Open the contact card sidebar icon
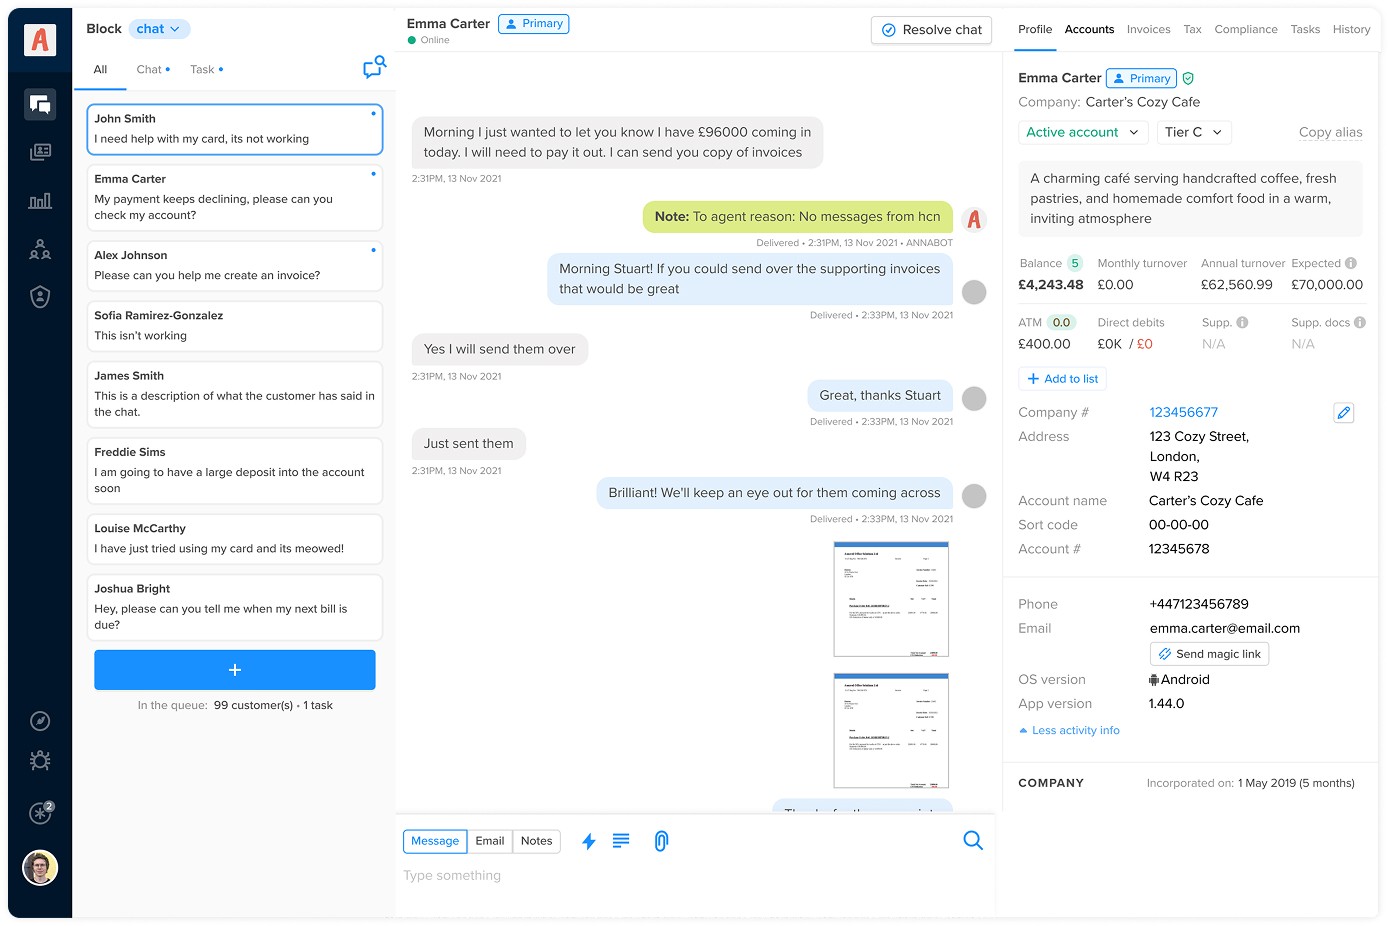The width and height of the screenshot is (1389, 926). pyautogui.click(x=40, y=152)
